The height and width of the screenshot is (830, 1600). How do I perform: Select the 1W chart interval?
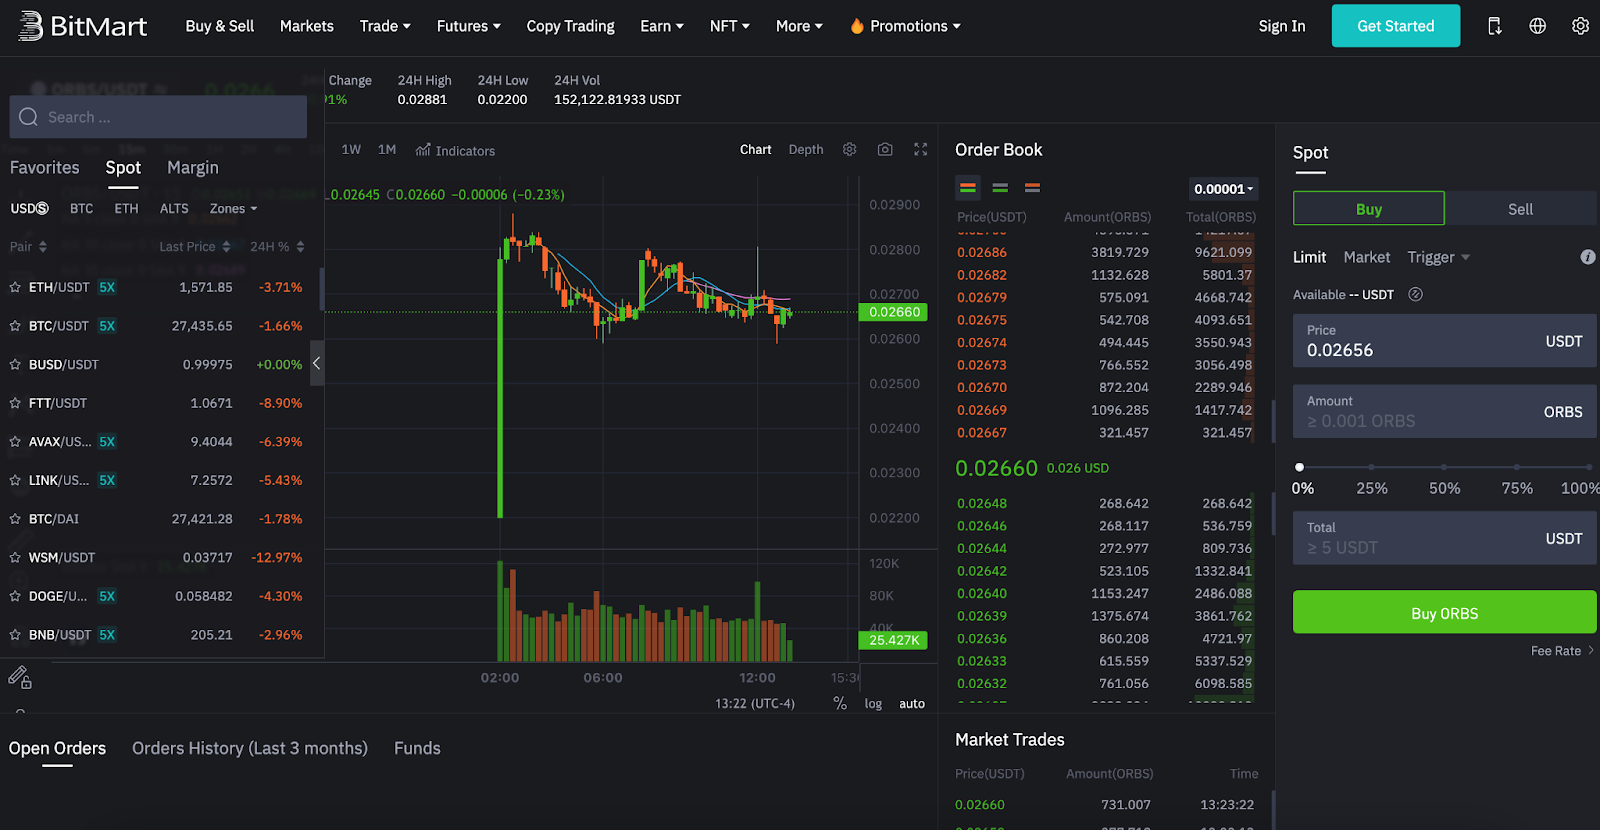pos(351,149)
